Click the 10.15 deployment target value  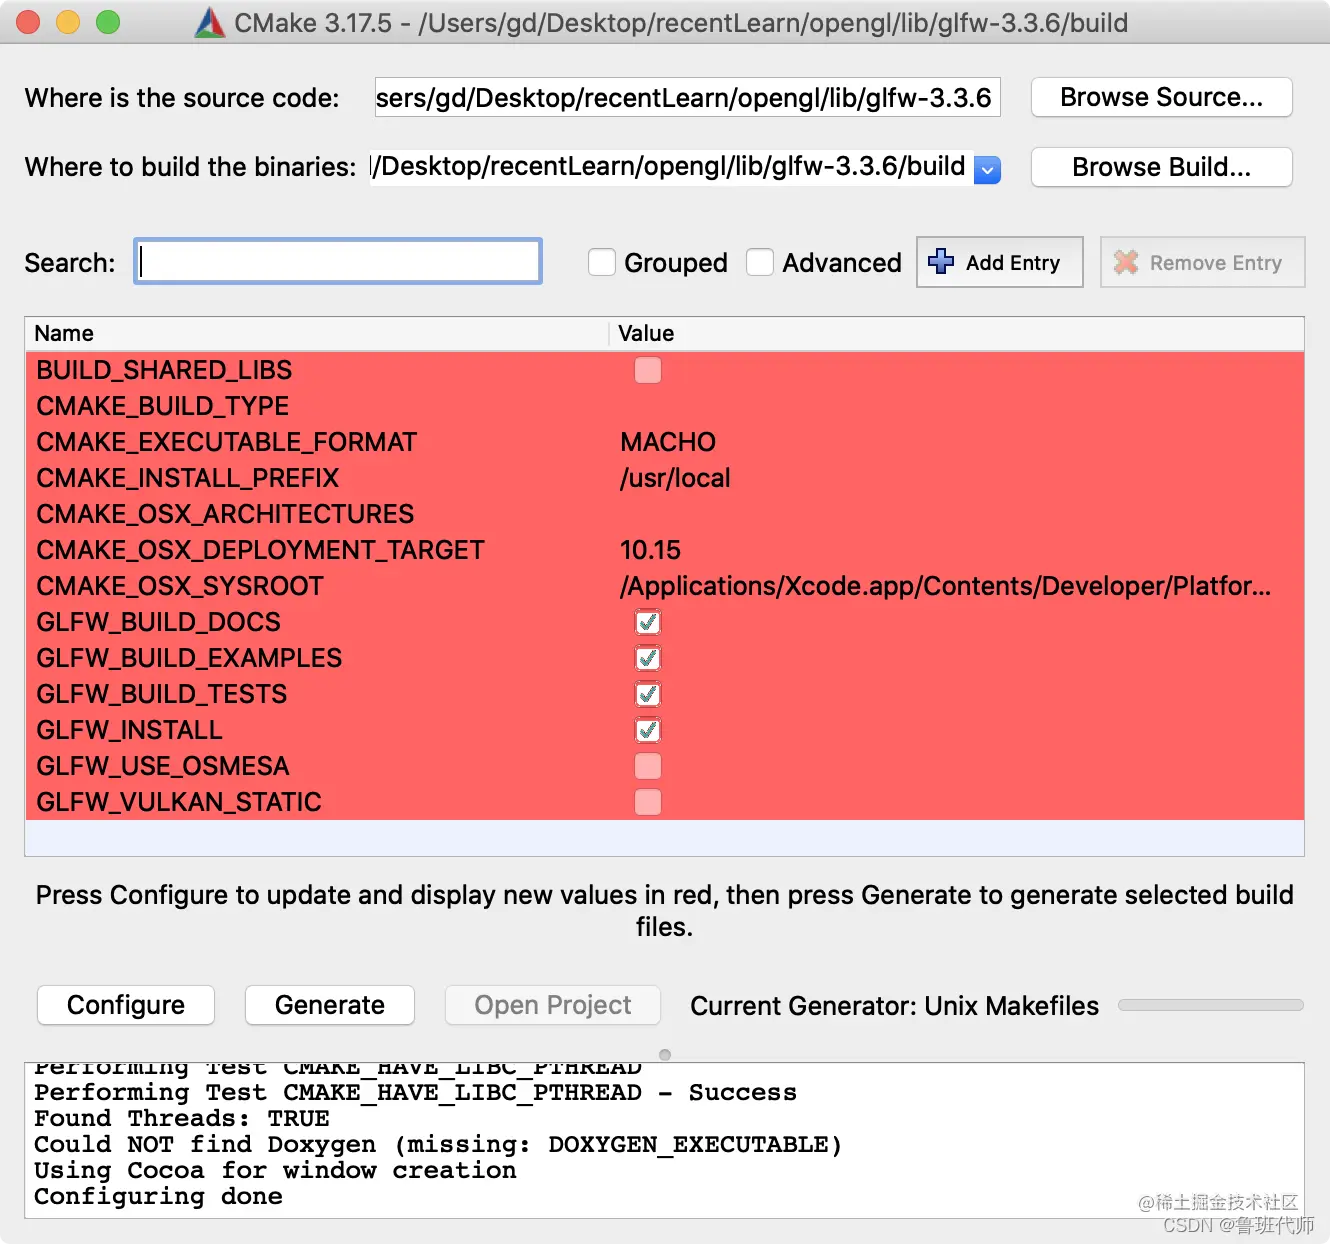coord(650,550)
